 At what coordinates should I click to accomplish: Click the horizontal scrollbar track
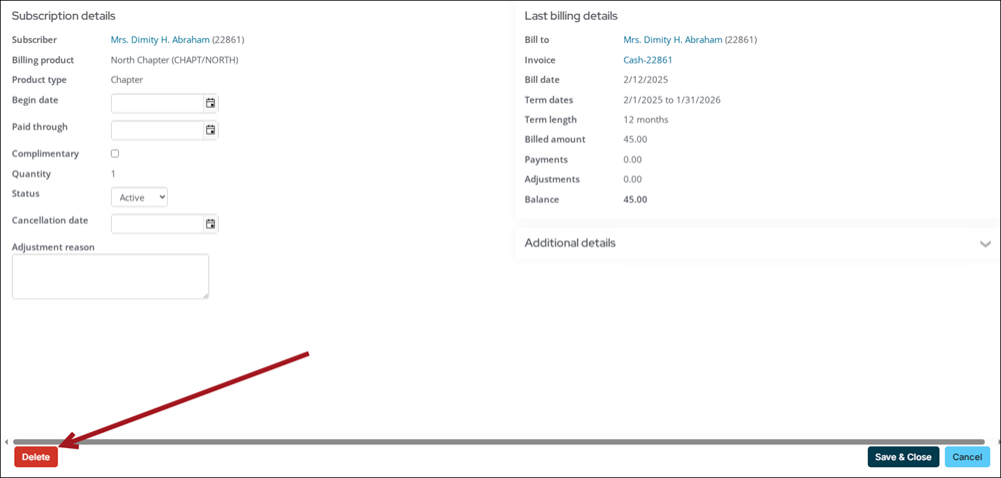click(x=500, y=441)
